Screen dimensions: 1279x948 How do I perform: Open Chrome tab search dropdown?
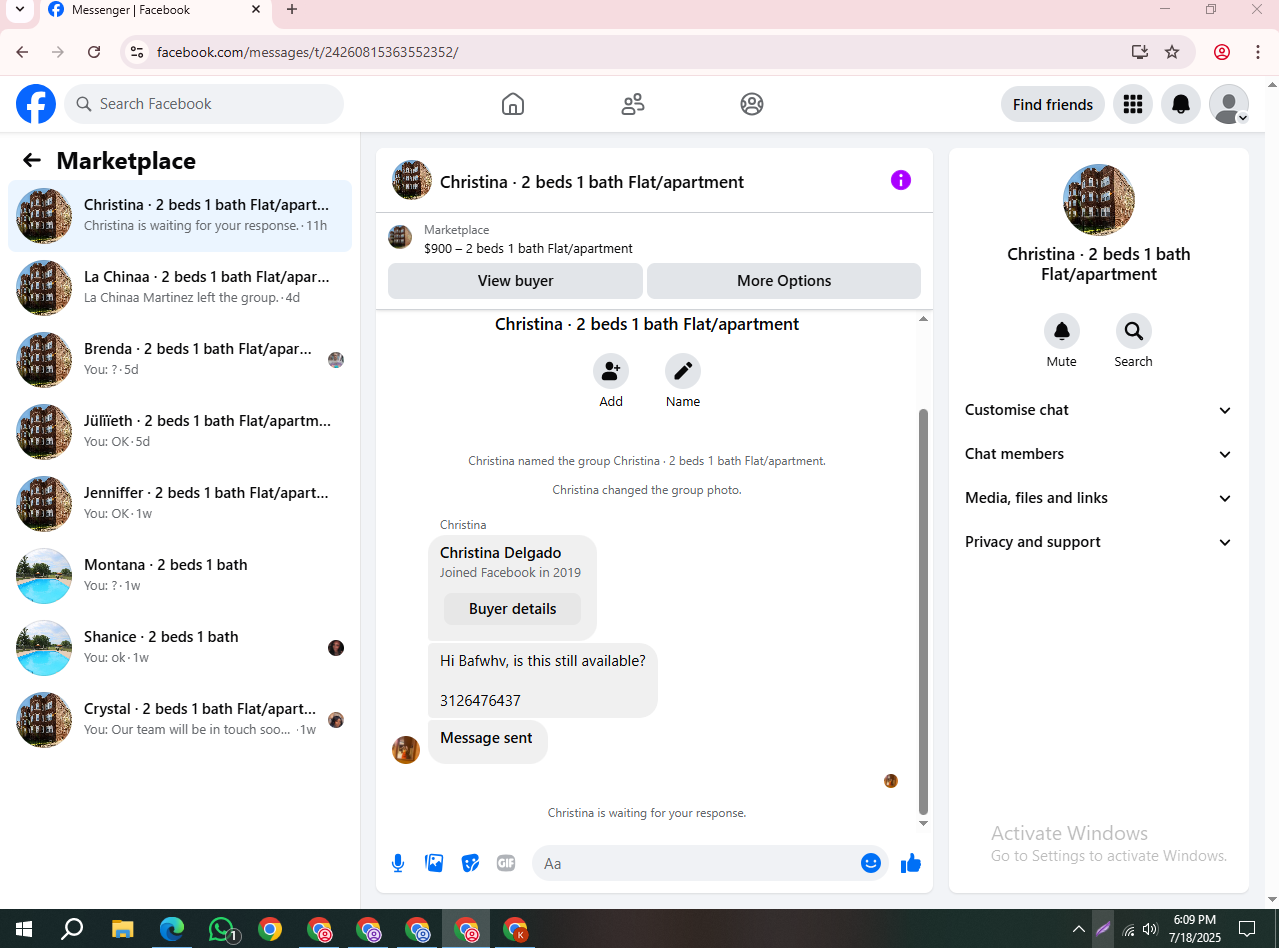tap(18, 10)
